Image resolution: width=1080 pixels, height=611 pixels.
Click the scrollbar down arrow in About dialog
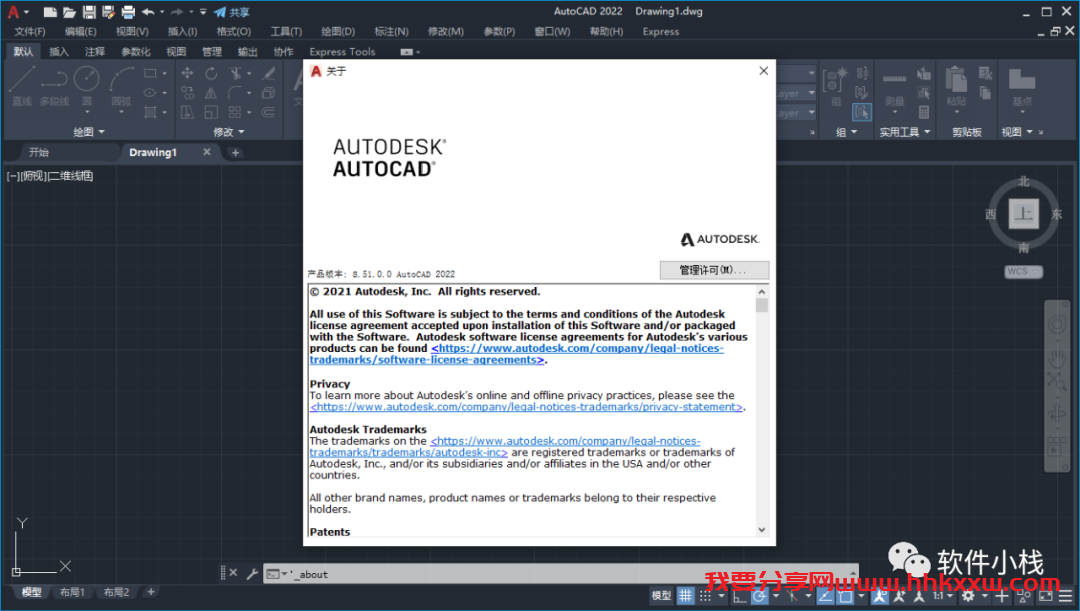[762, 530]
